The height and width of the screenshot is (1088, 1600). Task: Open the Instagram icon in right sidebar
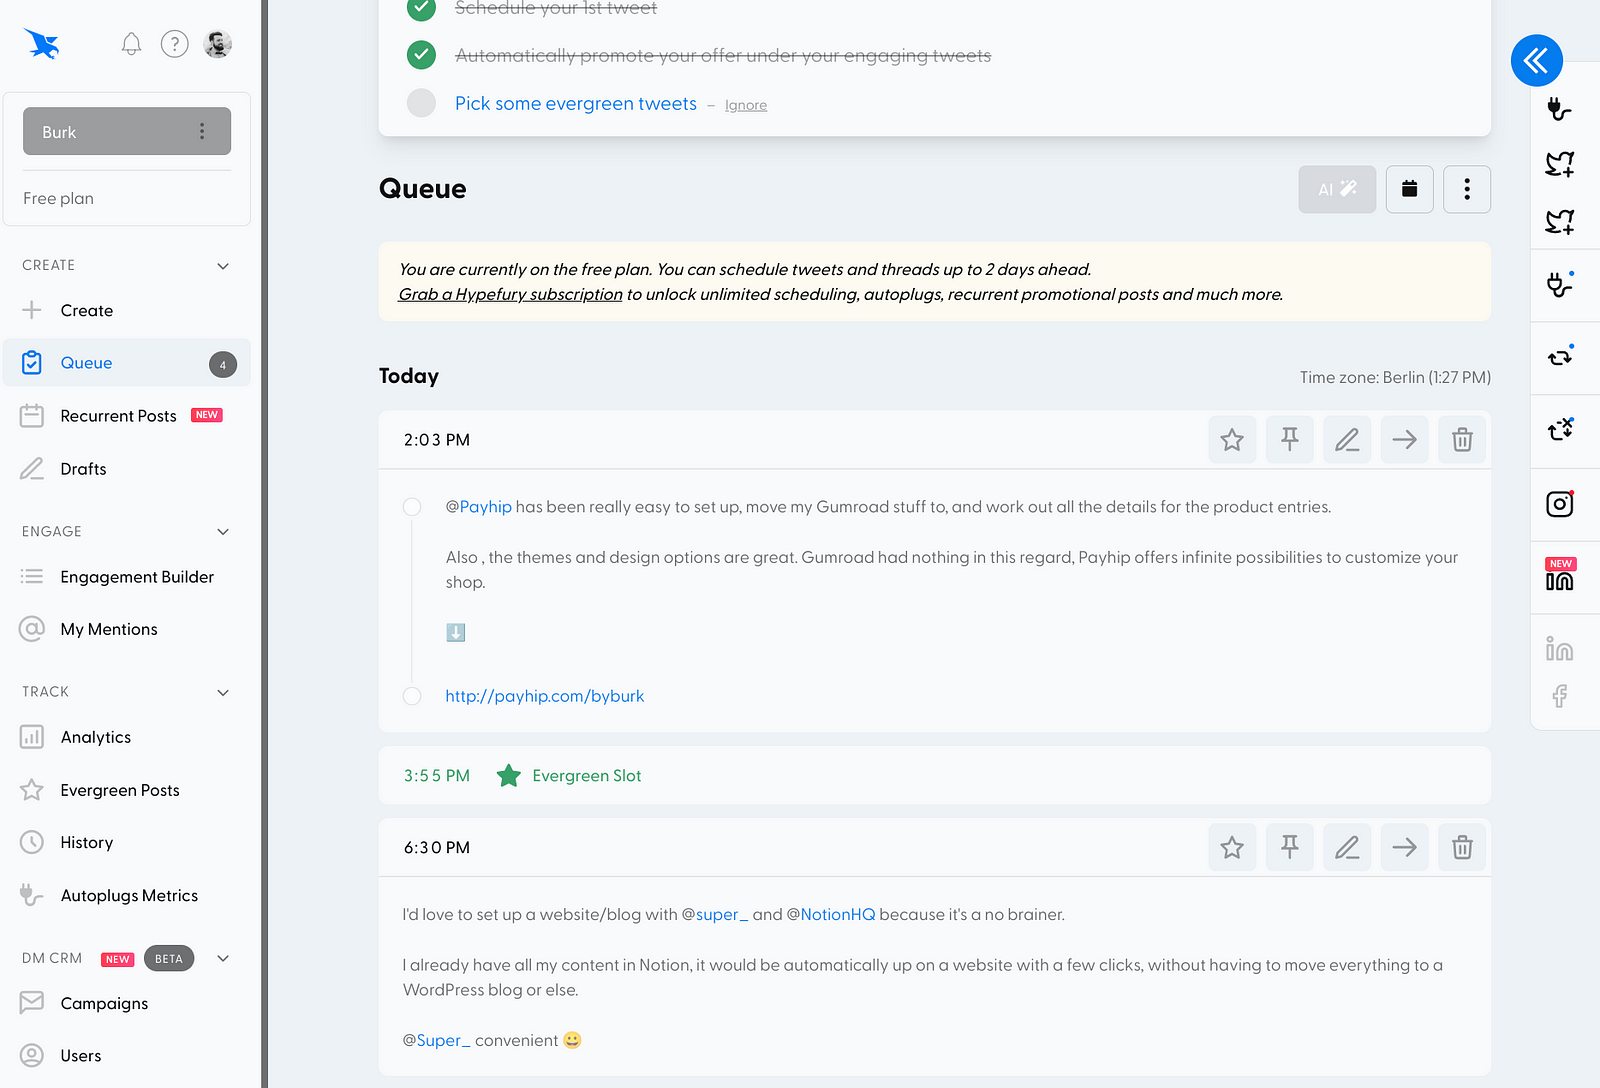pos(1559,504)
